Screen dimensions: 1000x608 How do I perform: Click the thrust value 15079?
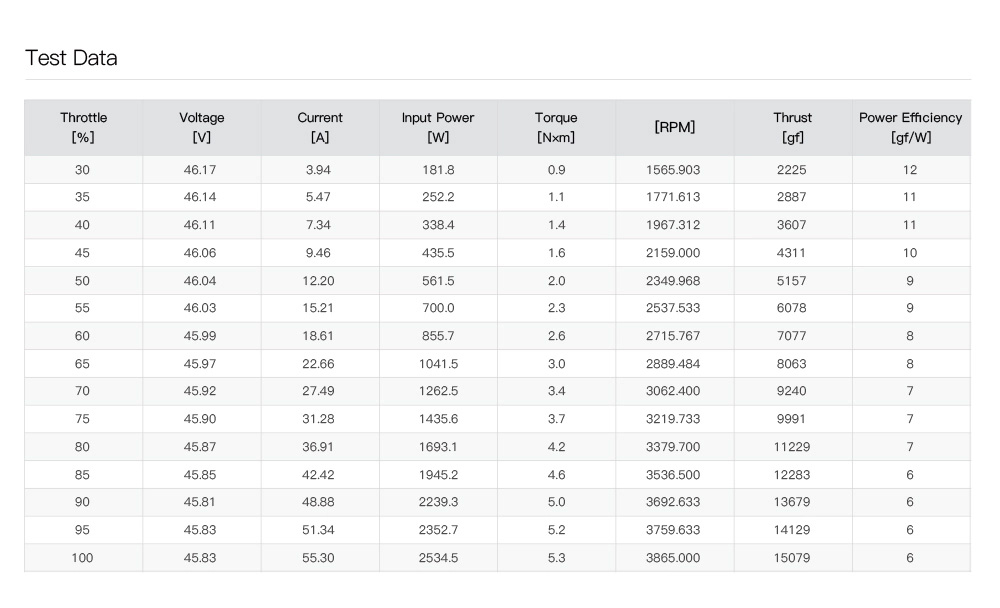pos(792,558)
